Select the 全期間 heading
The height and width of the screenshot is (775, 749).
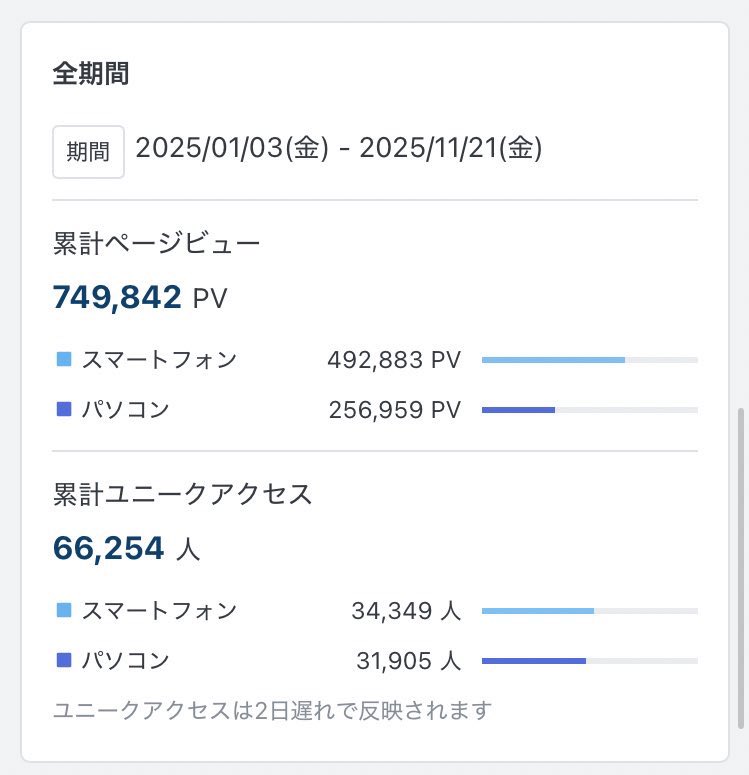(90, 74)
